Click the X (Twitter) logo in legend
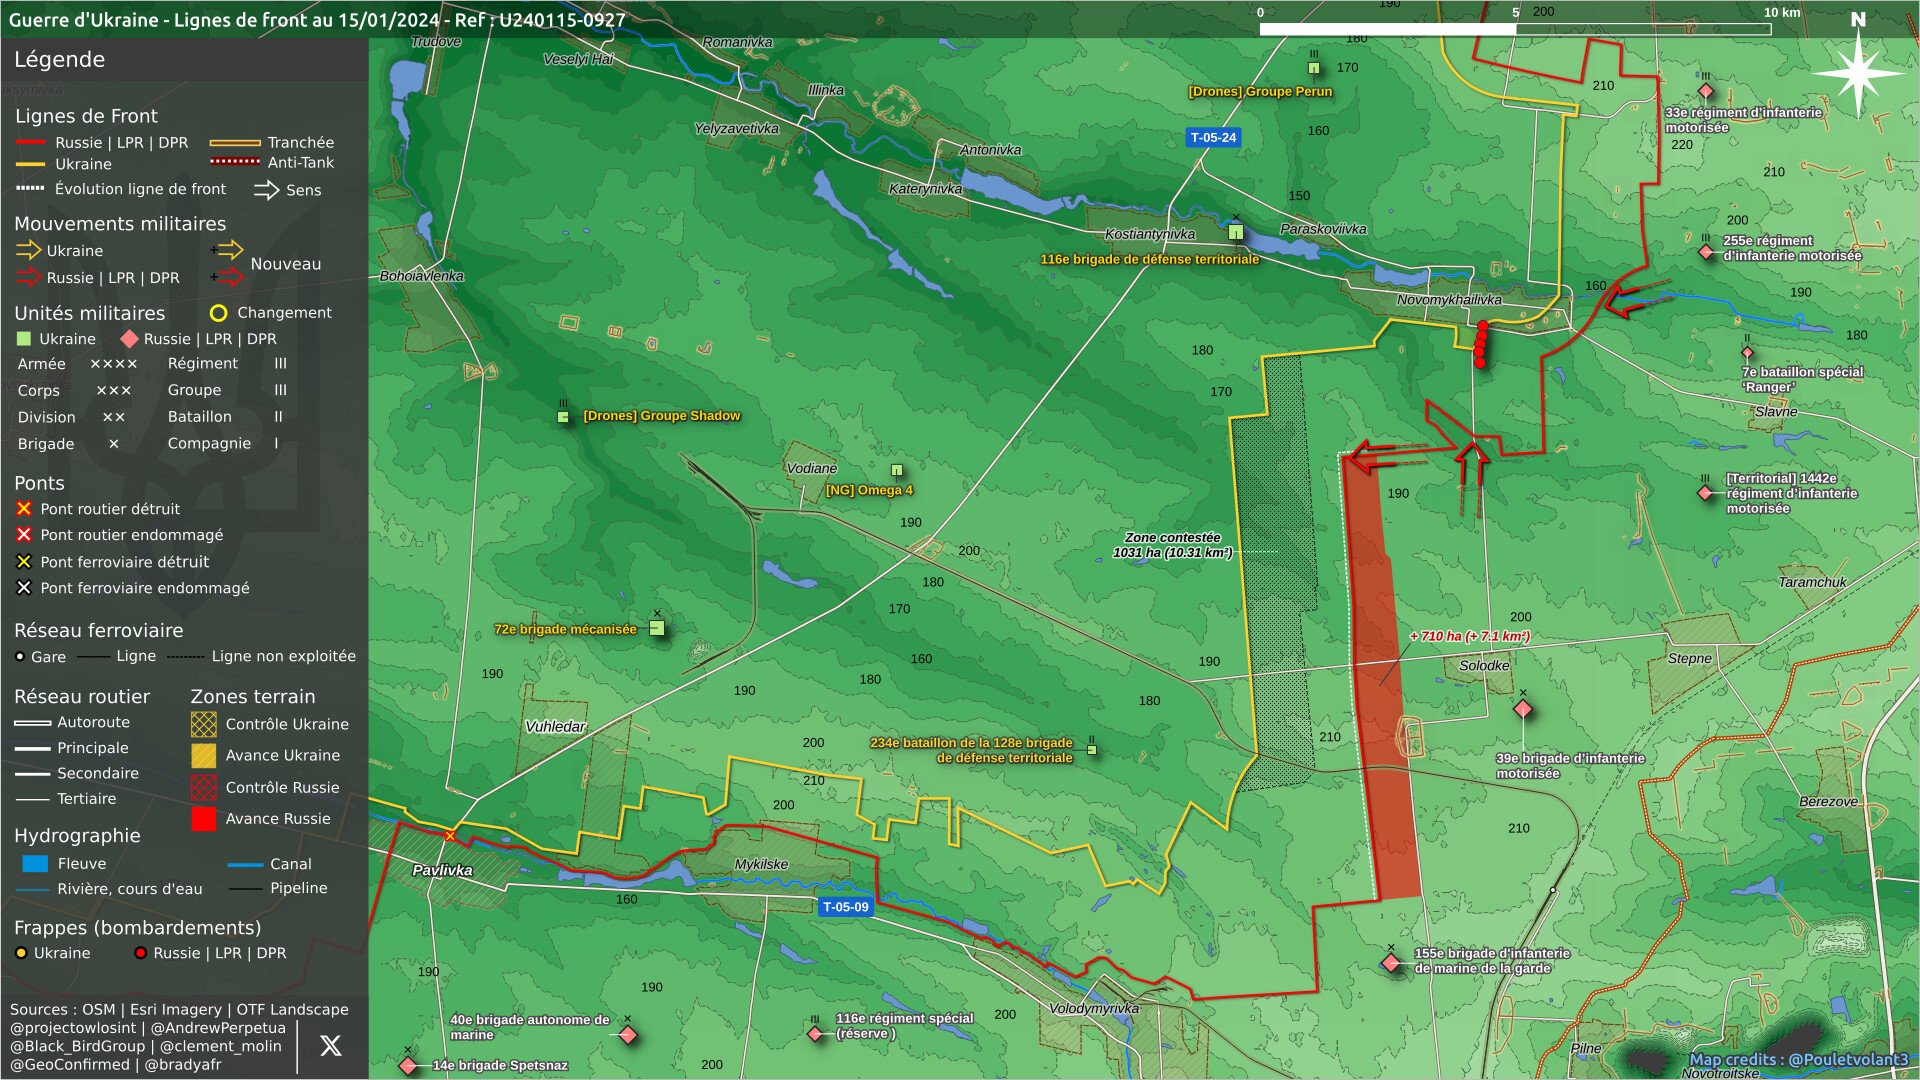The width and height of the screenshot is (1920, 1080). [x=331, y=1045]
